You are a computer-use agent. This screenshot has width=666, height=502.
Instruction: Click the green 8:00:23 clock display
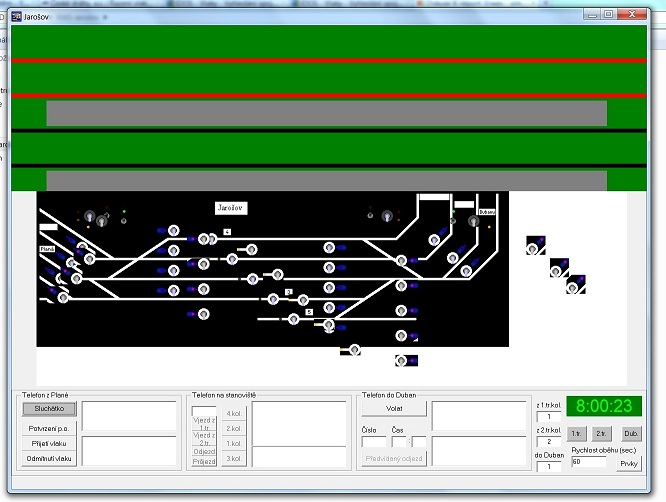coord(604,406)
